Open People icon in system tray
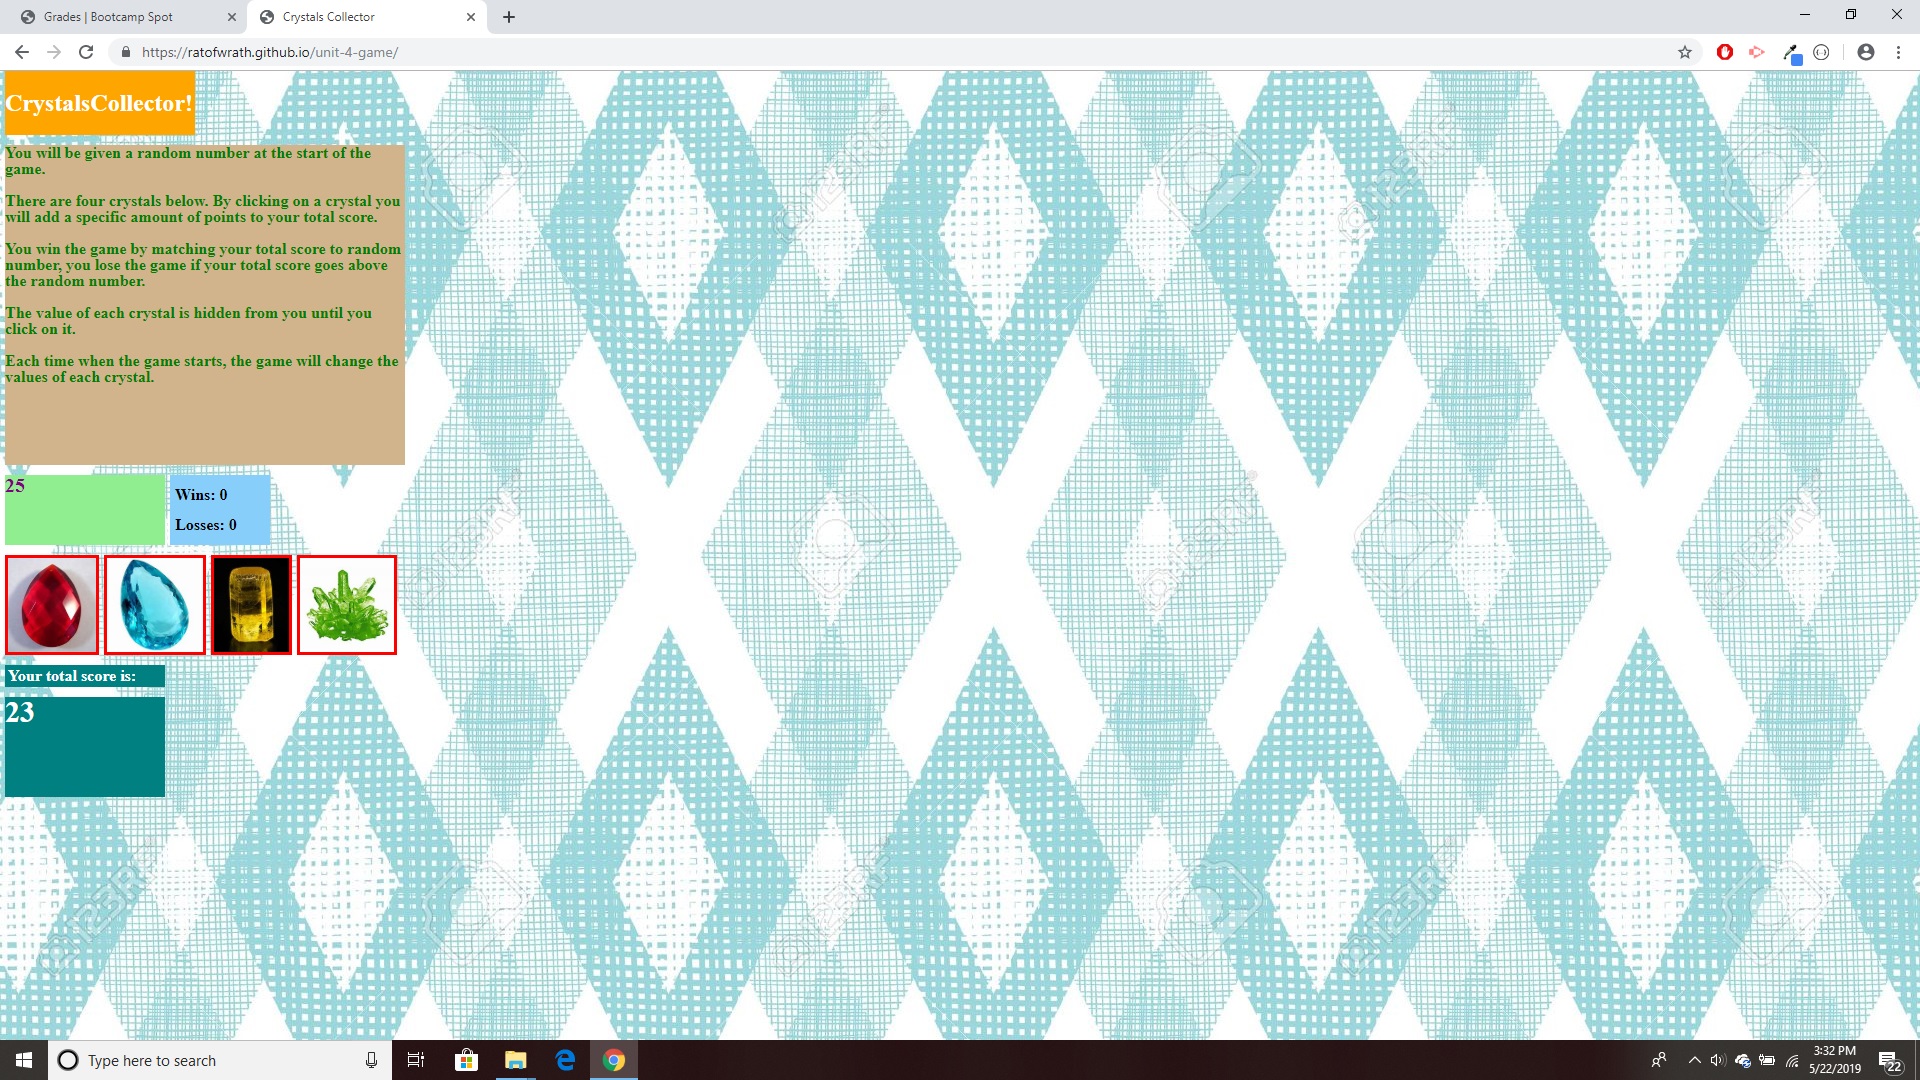The width and height of the screenshot is (1920, 1080). coord(1659,1060)
